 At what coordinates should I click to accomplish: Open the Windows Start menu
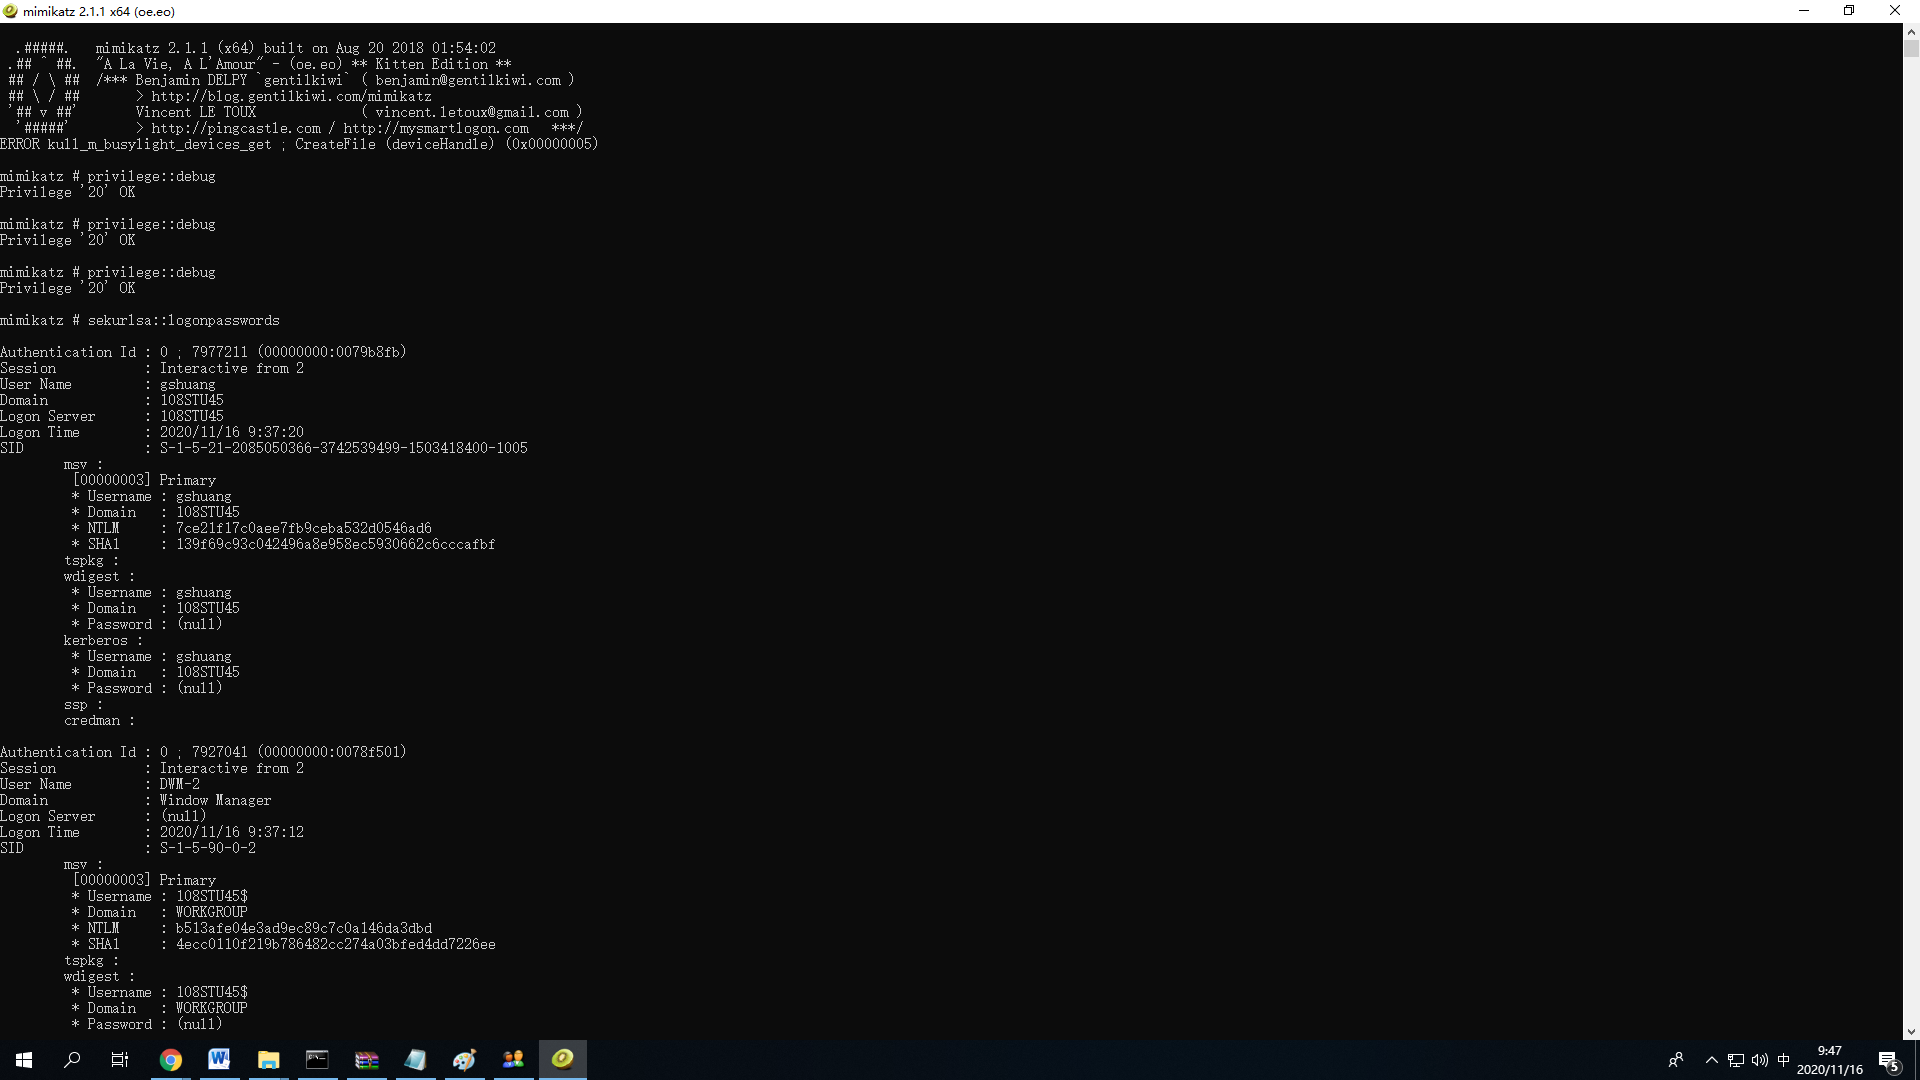(x=24, y=1060)
